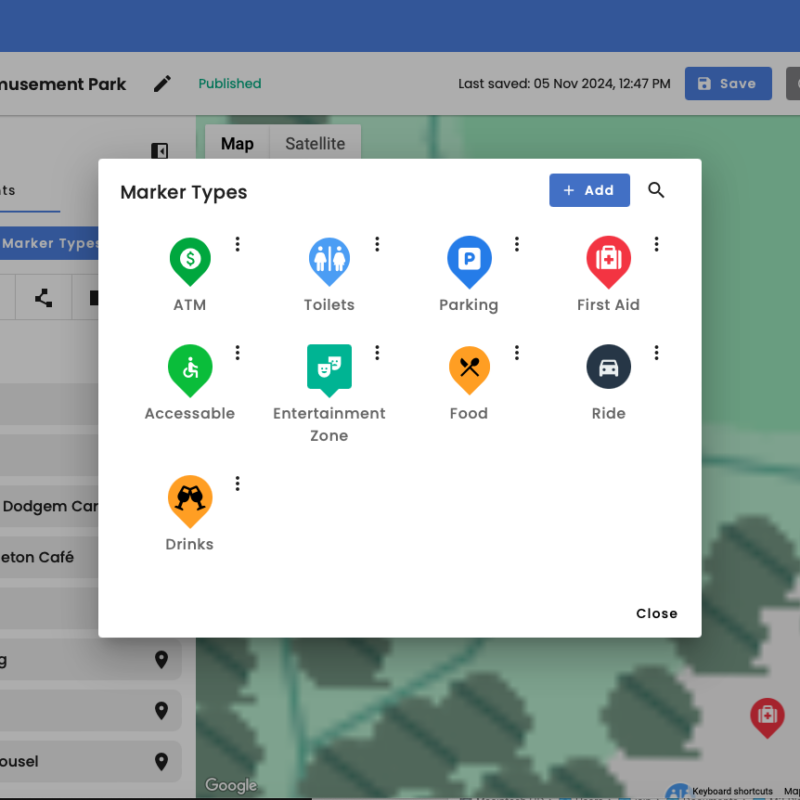
Task: Pick the Entertainment Zone marker icon
Action: click(x=329, y=368)
